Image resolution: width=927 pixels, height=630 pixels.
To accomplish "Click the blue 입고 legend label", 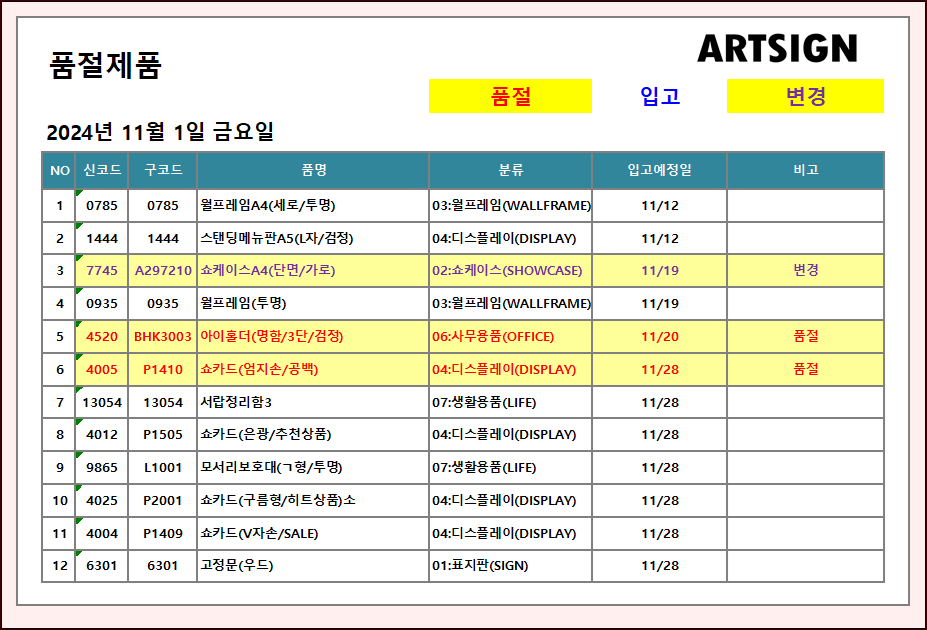I will click(x=660, y=96).
